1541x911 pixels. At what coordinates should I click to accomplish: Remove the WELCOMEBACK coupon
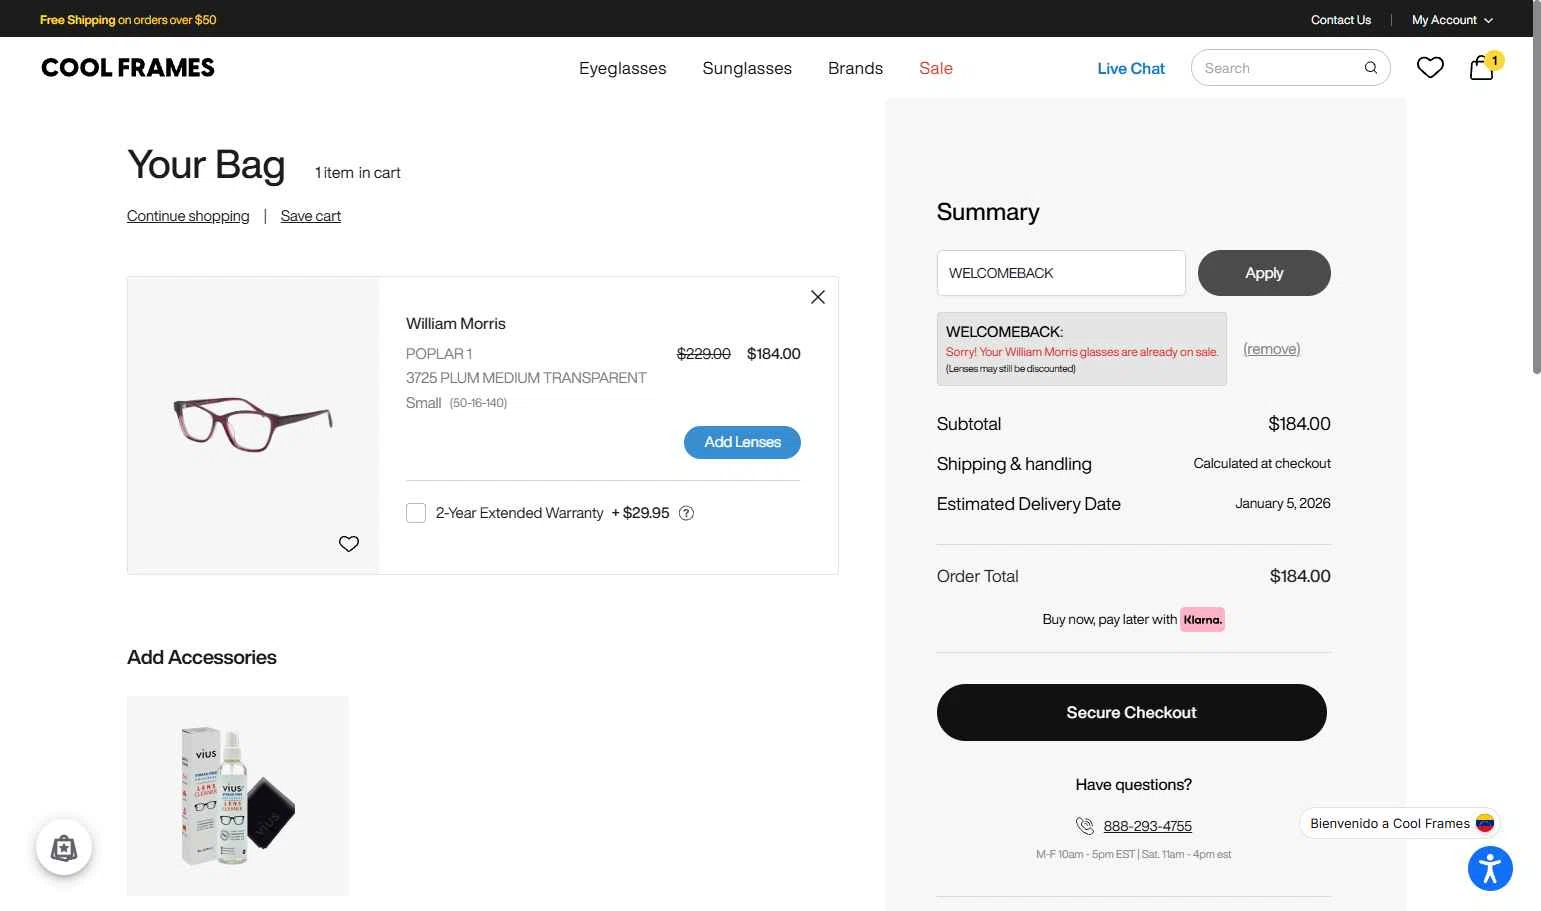[1272, 349]
